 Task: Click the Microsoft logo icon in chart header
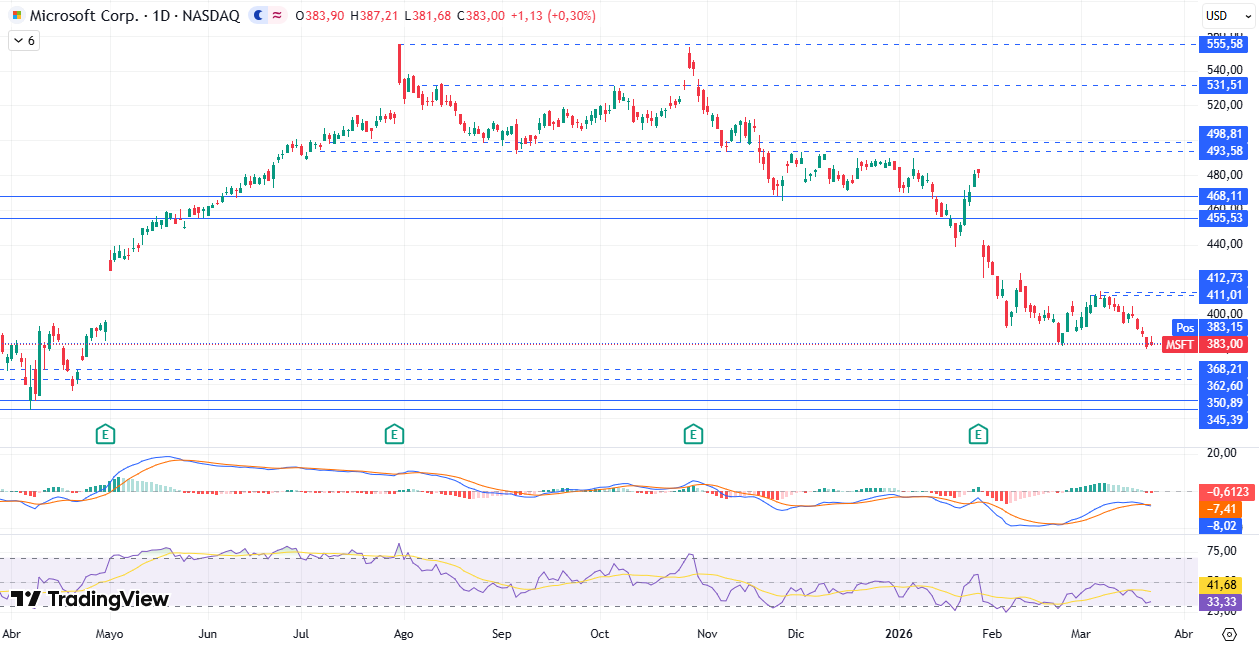(x=17, y=16)
